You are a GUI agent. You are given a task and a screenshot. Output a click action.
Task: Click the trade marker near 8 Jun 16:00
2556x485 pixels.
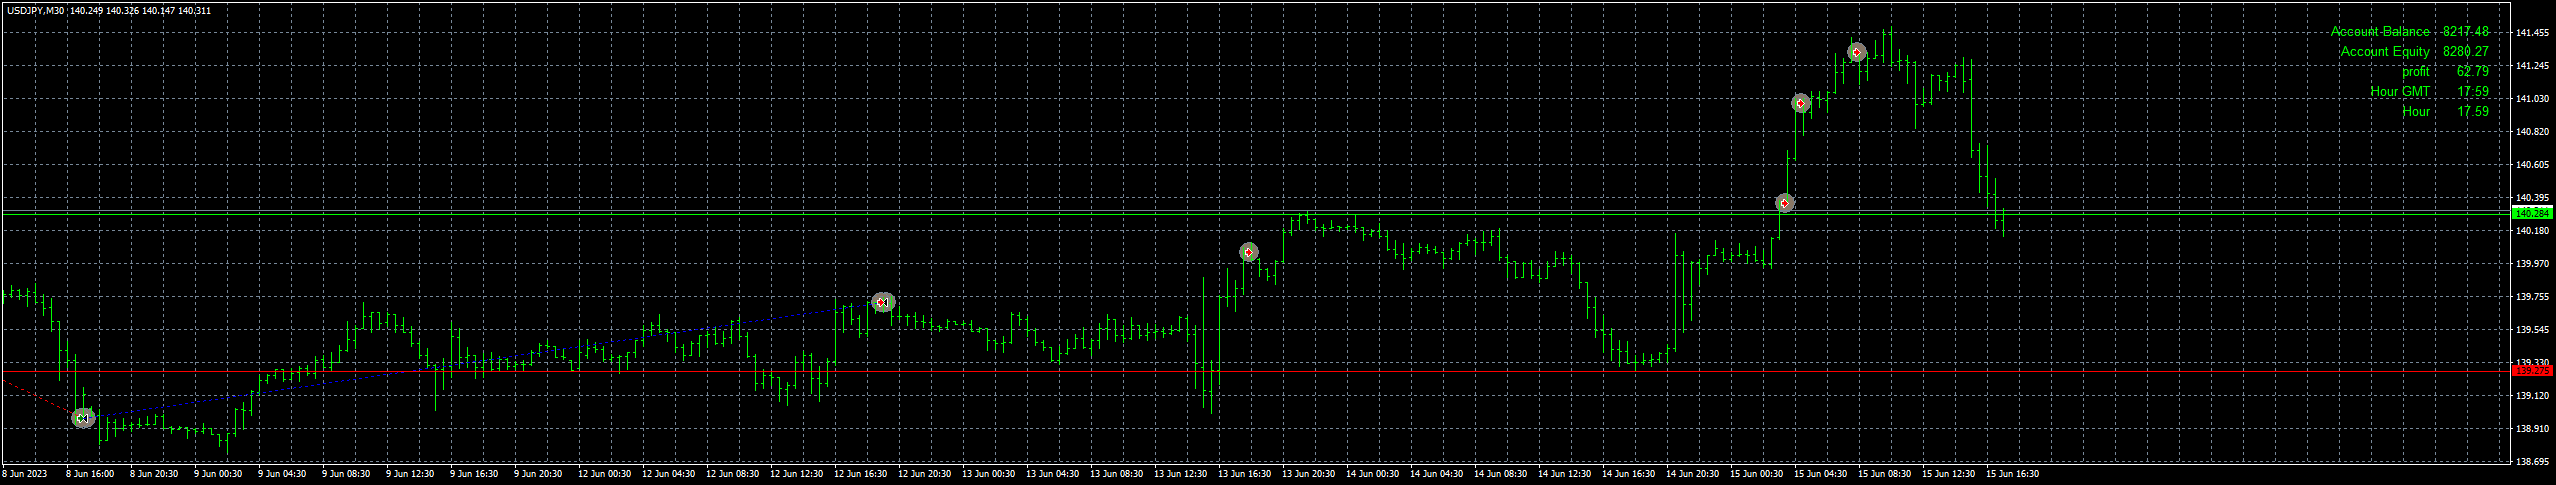click(x=84, y=418)
